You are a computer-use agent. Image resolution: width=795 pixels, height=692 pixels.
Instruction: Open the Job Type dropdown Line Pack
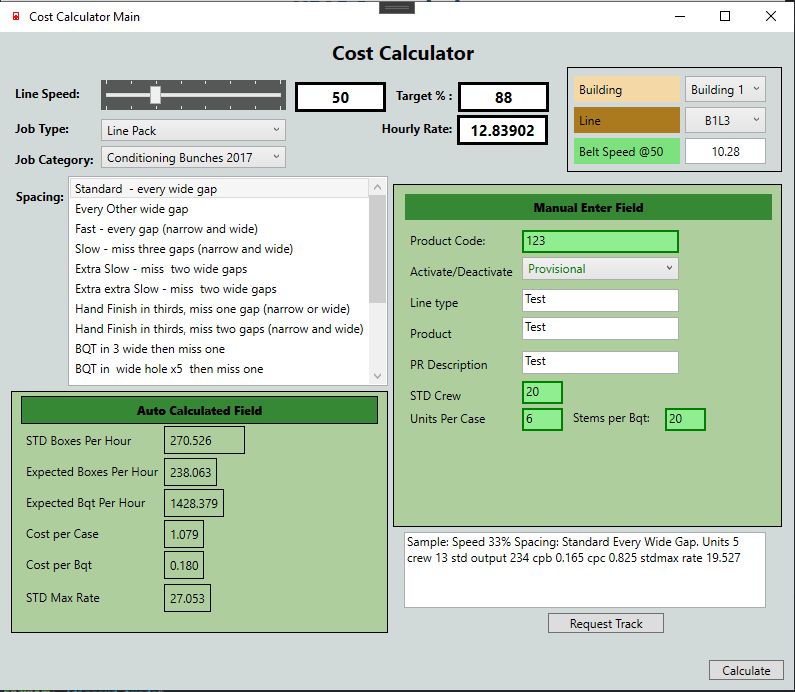click(193, 130)
